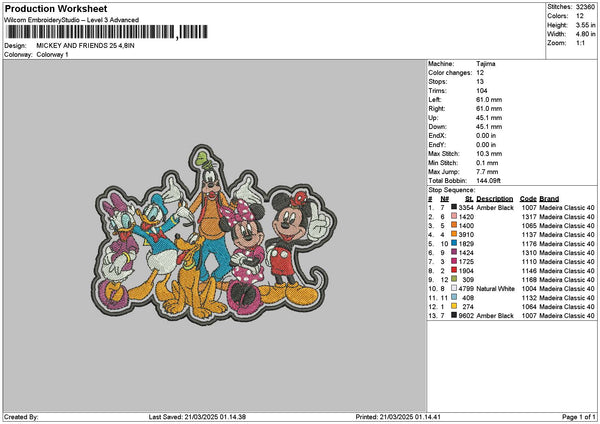600x424 pixels.
Task: Click thread code "1146"
Action: tap(529, 271)
